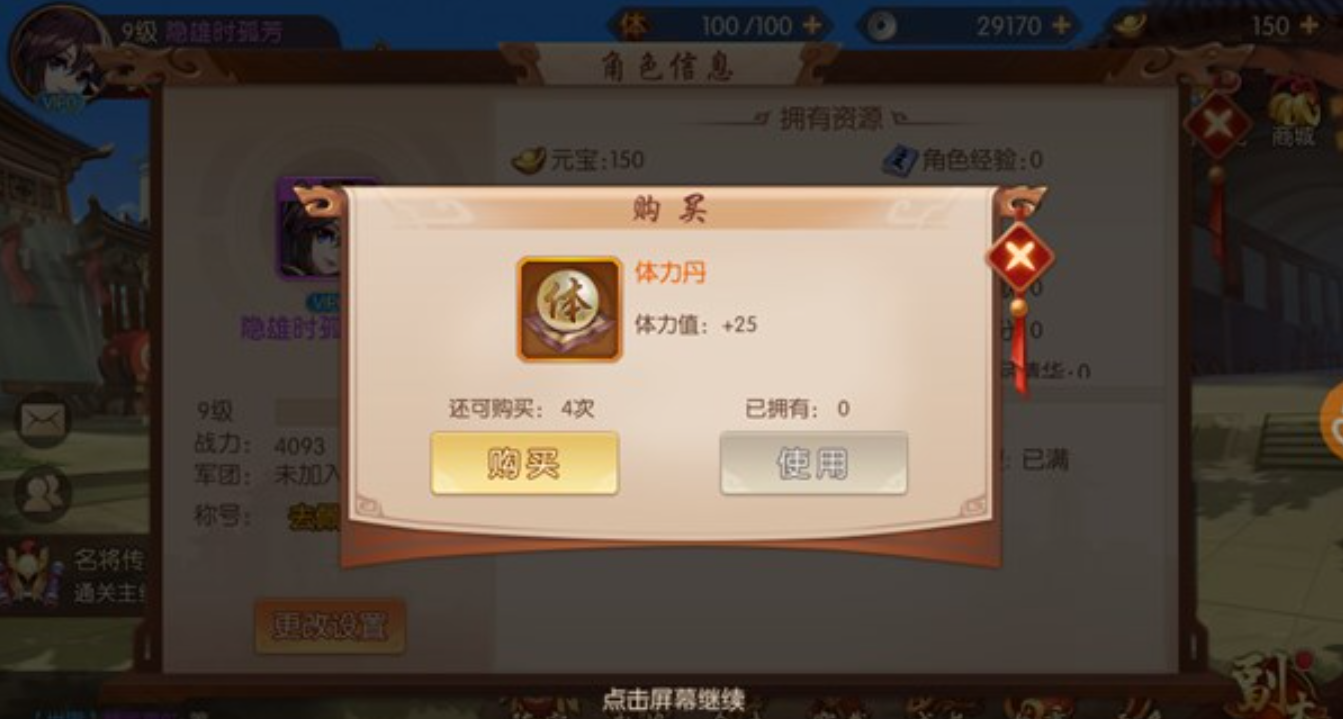Close the 角色信息 panel red X
The image size is (1343, 719).
tap(1216, 124)
